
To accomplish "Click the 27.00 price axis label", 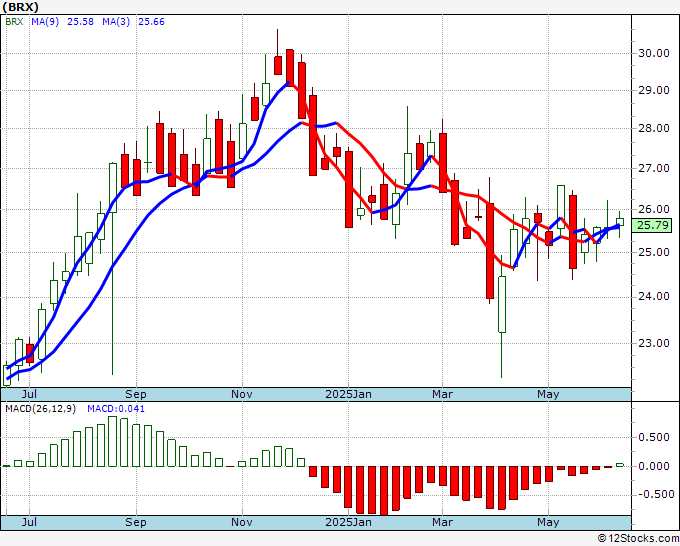I will click(654, 168).
